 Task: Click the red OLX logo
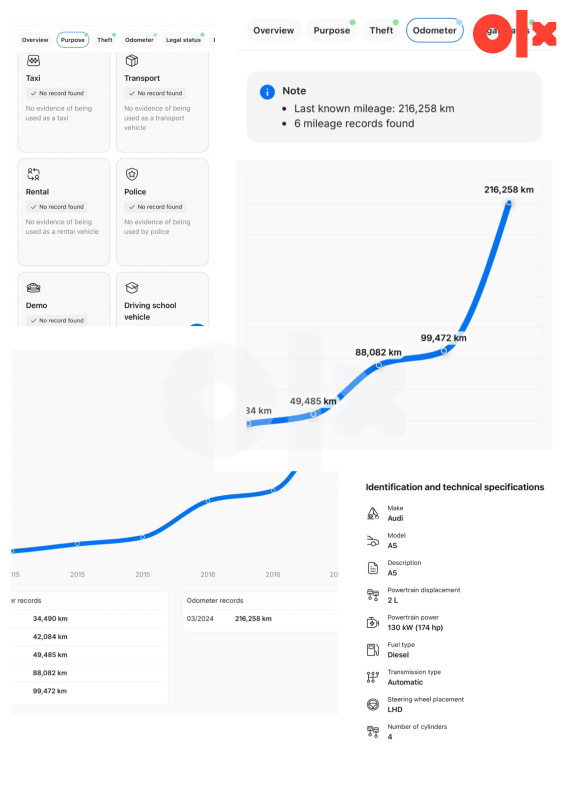coord(513,34)
